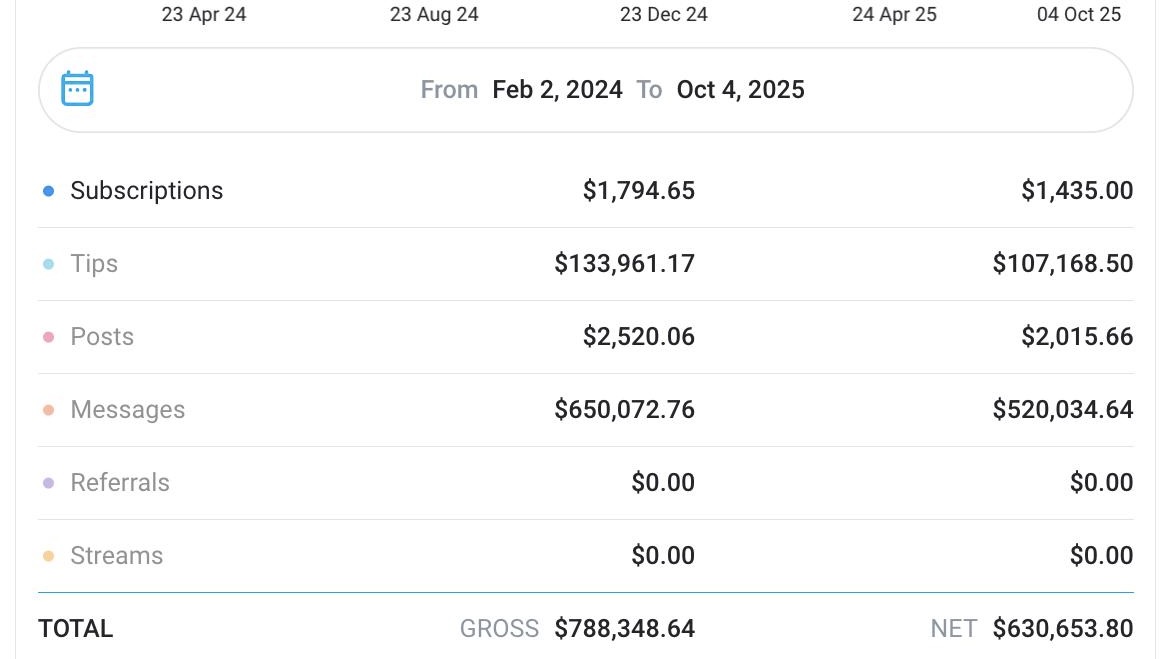1174x659 pixels.
Task: Click the 23 Dec 24 axis label
Action: click(663, 15)
